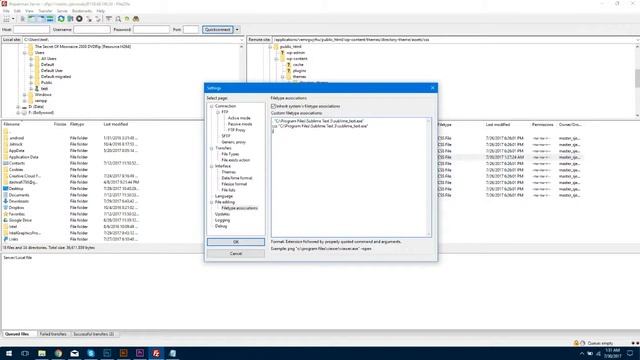Toggle synchronized browsing toolbar icon
The height and width of the screenshot is (360, 640).
coord(127,19)
